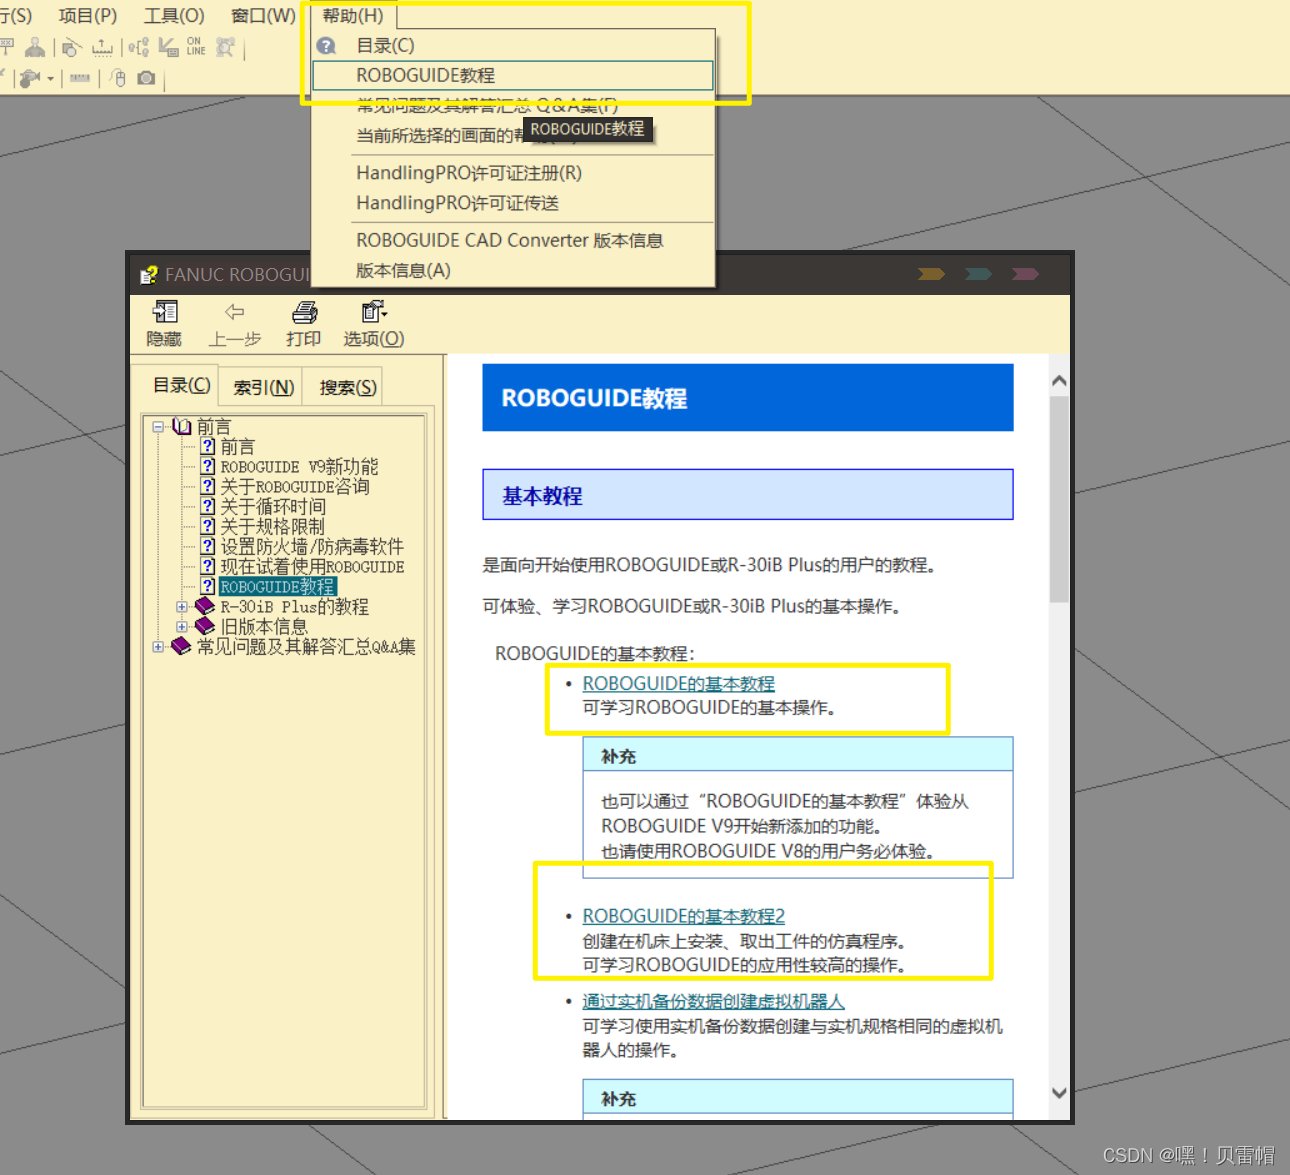Screen dimensions: 1290x1175
Task: Expand the 常见问题及其解答汇总Q&A集 tree node
Action: coord(158,647)
